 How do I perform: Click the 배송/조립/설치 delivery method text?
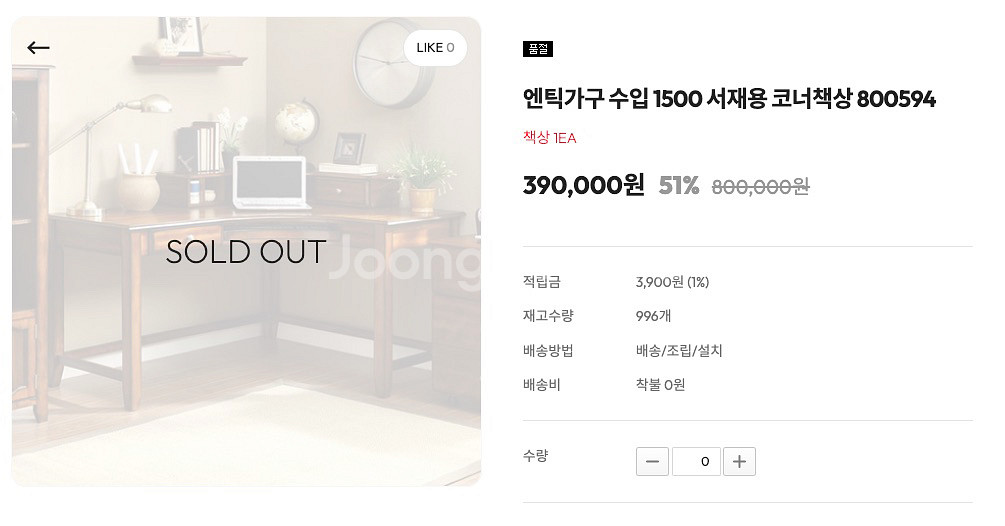click(x=679, y=350)
